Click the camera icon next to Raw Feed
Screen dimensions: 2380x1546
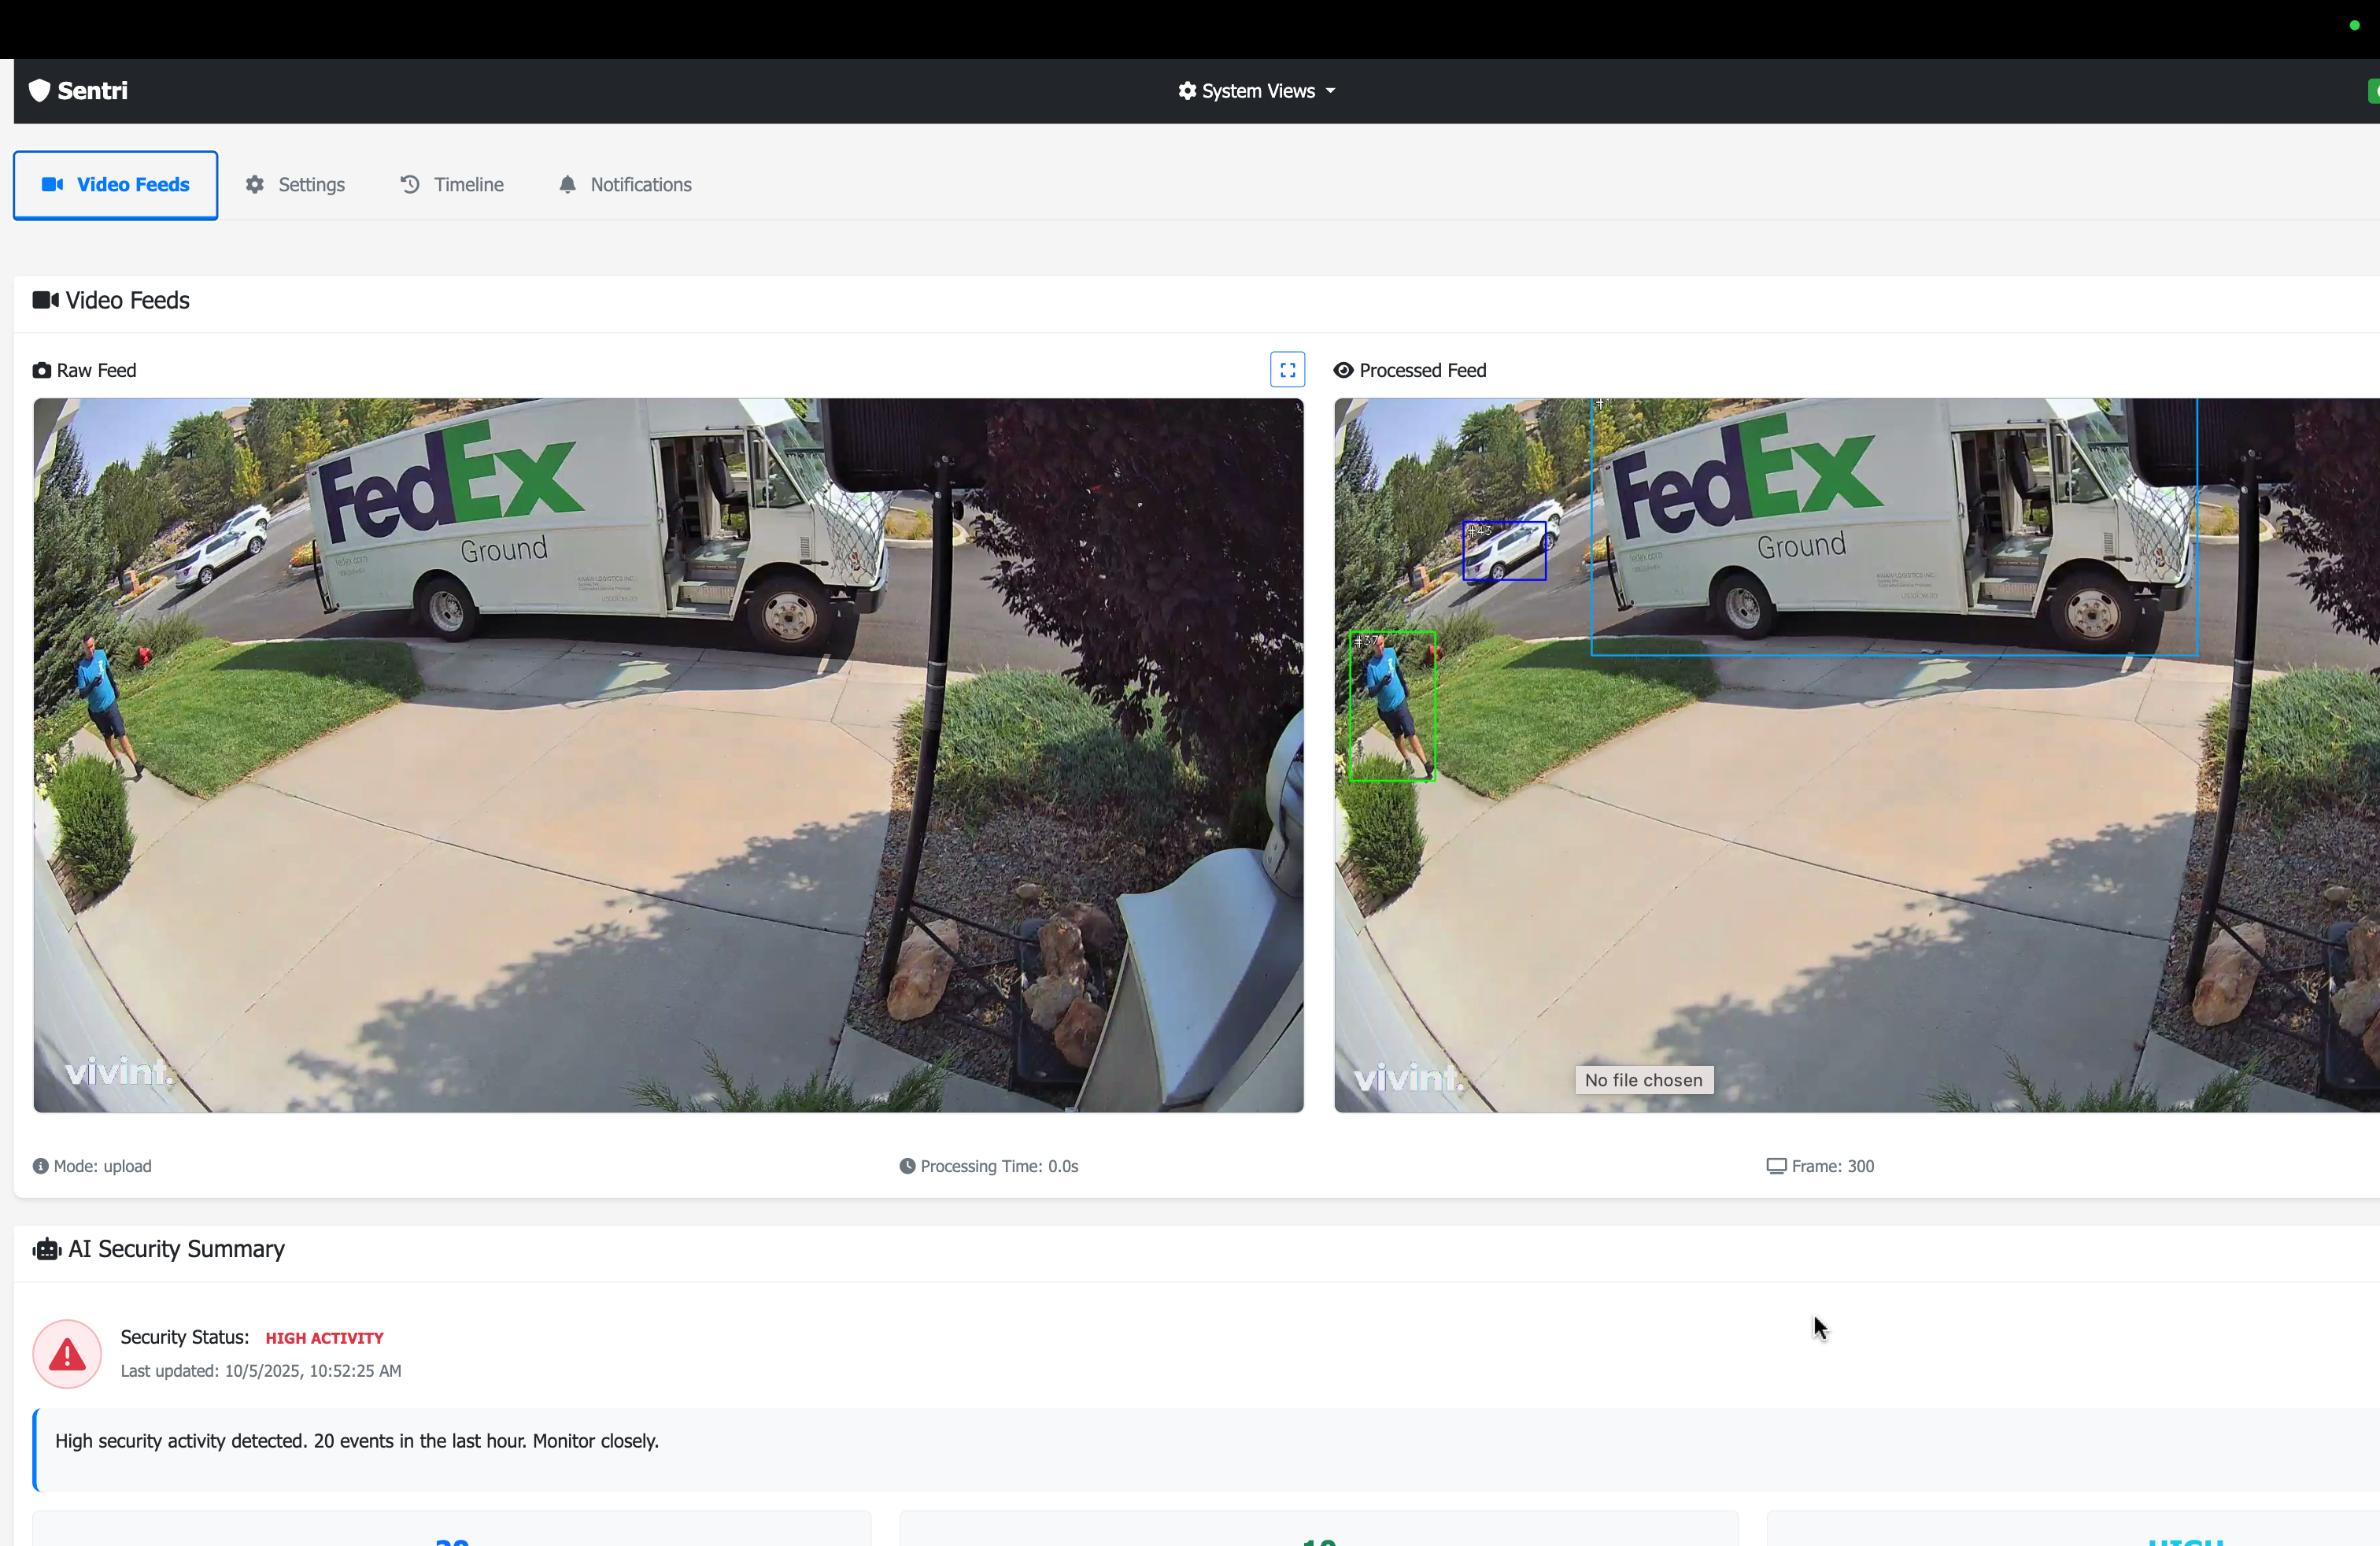(42, 371)
